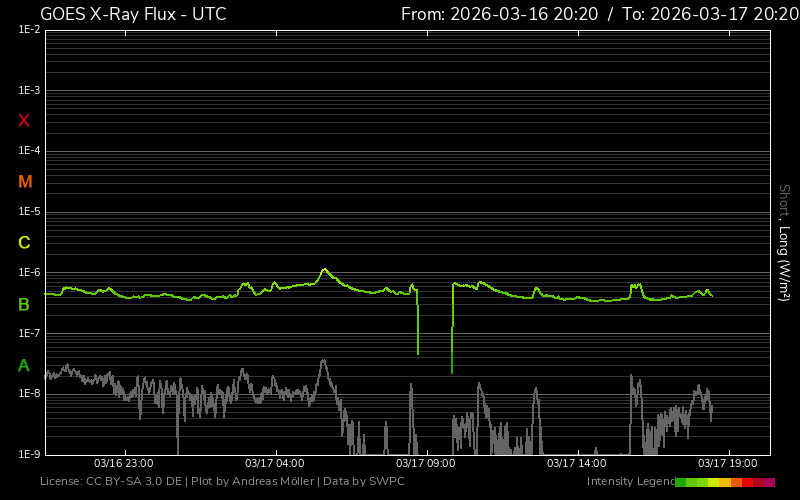
Task: Click the tallest peak of the gray short-wavelength curve
Action: [323, 361]
